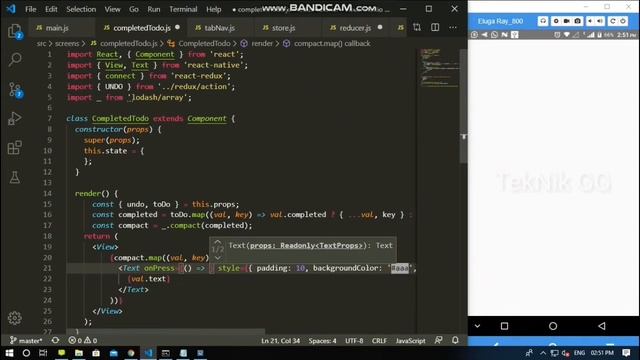Open the Run menu

(x=154, y=9)
